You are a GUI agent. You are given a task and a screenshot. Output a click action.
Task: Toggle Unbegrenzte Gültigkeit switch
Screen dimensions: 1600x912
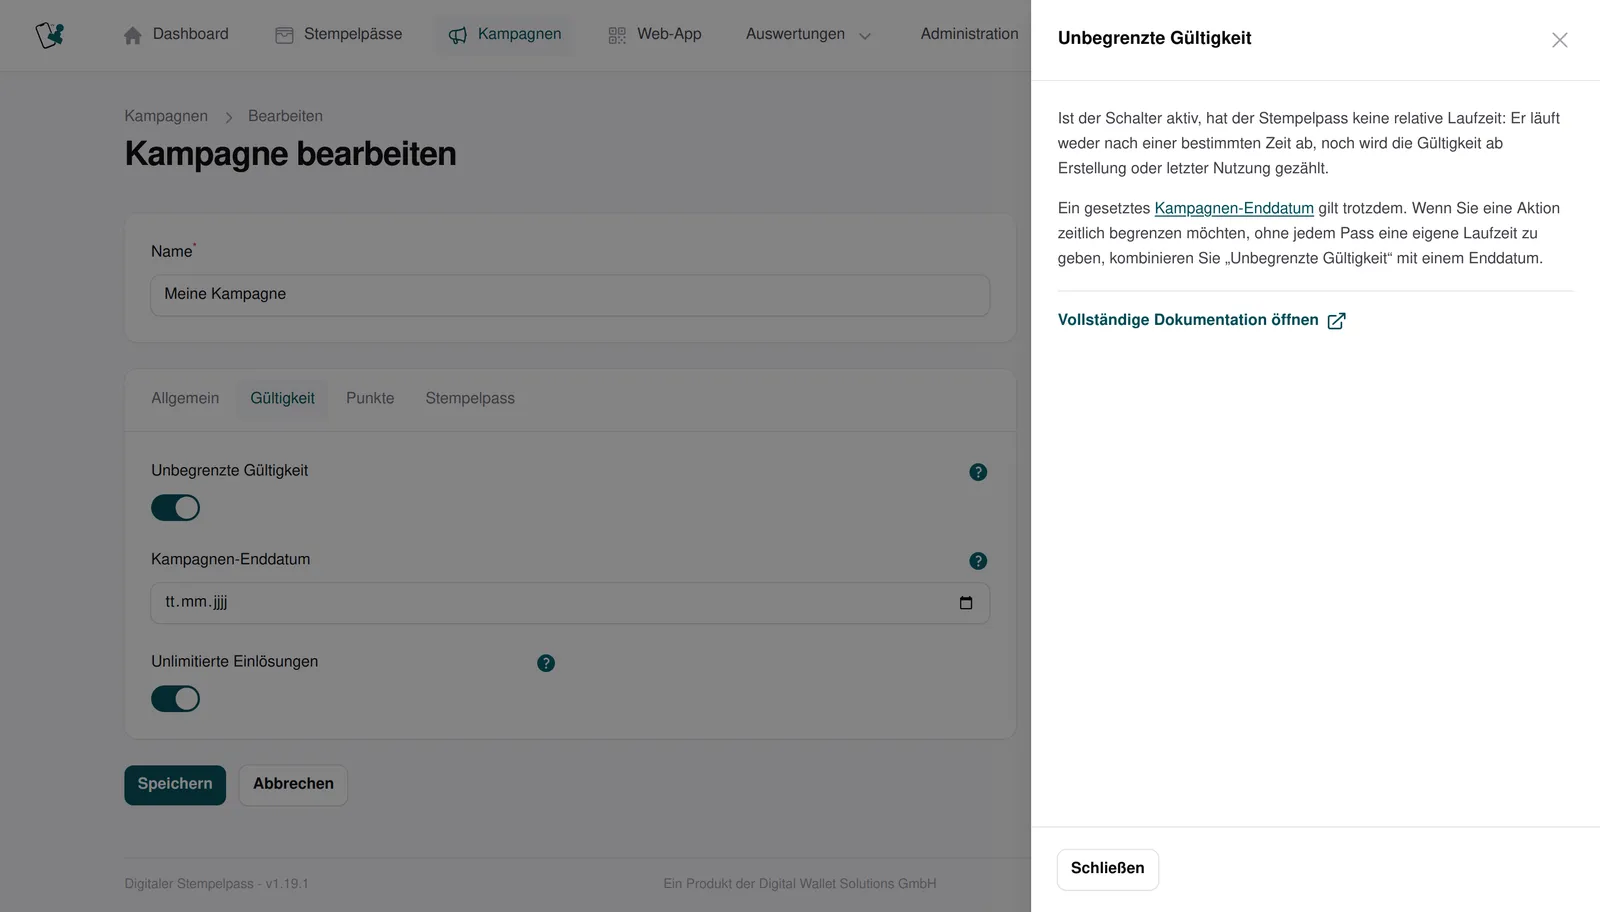pyautogui.click(x=176, y=508)
